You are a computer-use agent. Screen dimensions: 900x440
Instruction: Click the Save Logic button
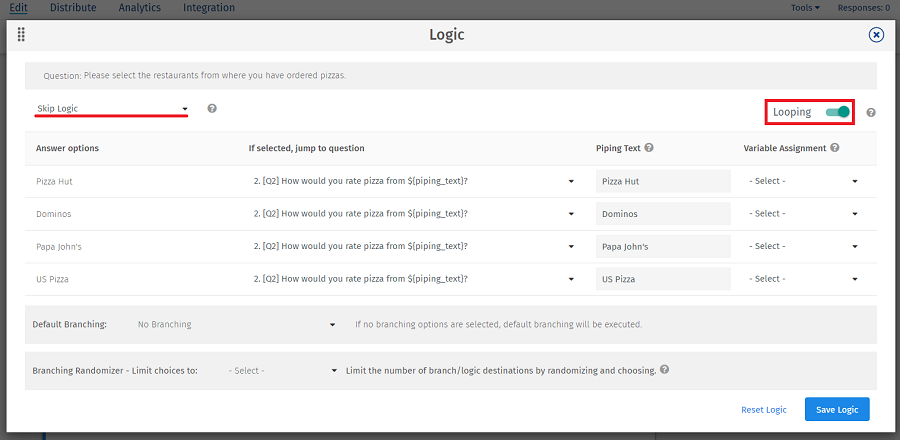(x=837, y=409)
